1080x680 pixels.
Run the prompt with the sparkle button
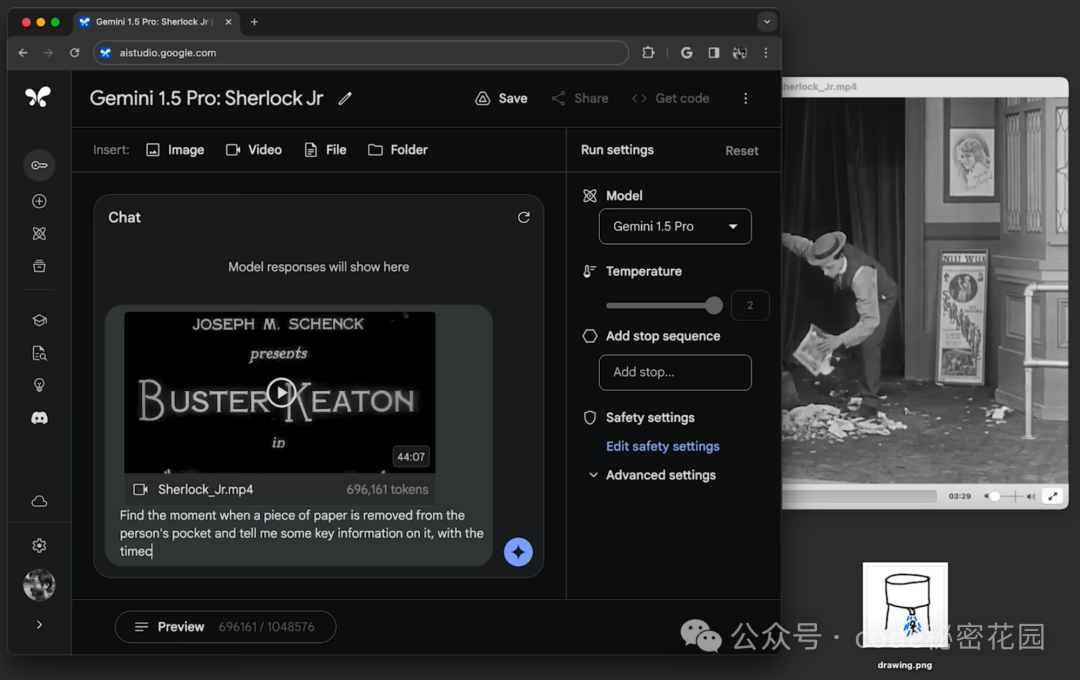518,552
